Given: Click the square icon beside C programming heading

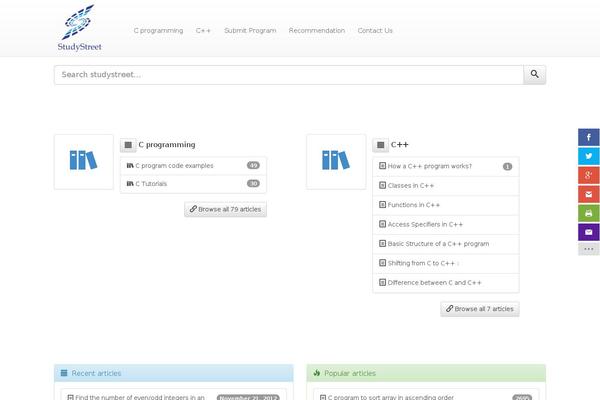Looking at the screenshot, I should pyautogui.click(x=128, y=145).
